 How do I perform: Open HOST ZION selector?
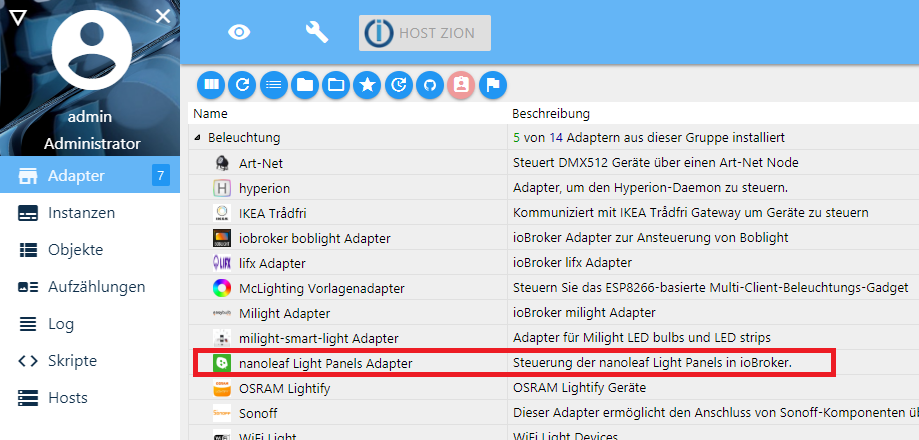(x=425, y=33)
